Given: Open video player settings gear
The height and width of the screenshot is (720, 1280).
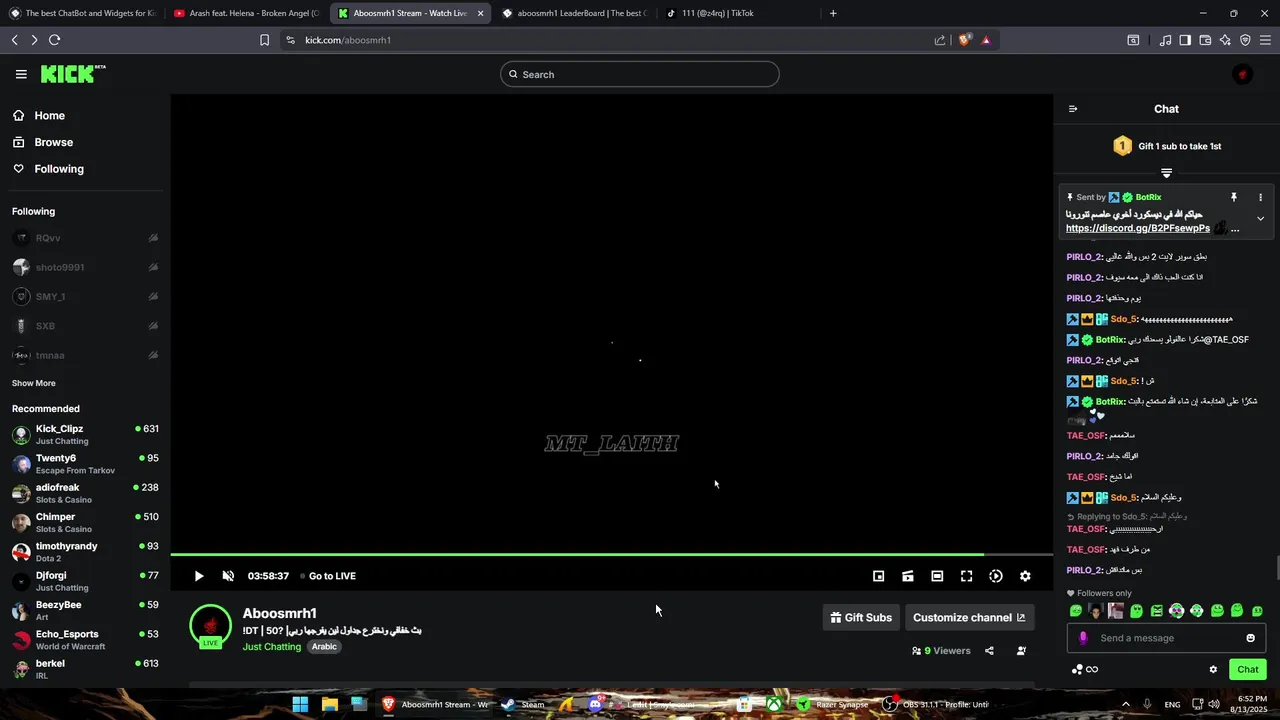Looking at the screenshot, I should (1025, 576).
